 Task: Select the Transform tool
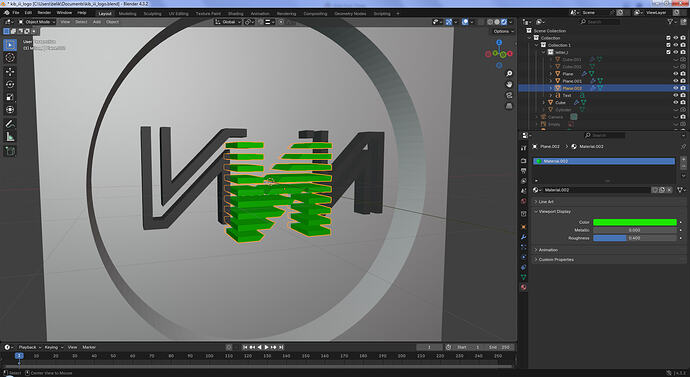click(x=10, y=110)
